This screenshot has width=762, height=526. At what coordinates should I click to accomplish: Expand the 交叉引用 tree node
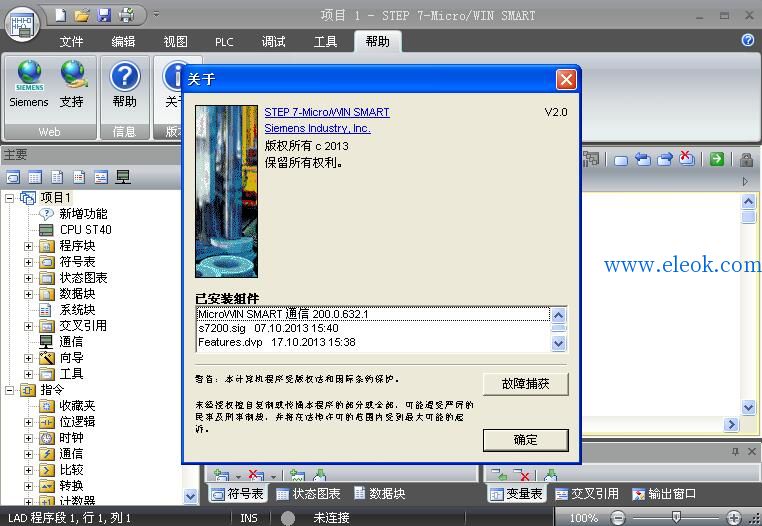(29, 326)
